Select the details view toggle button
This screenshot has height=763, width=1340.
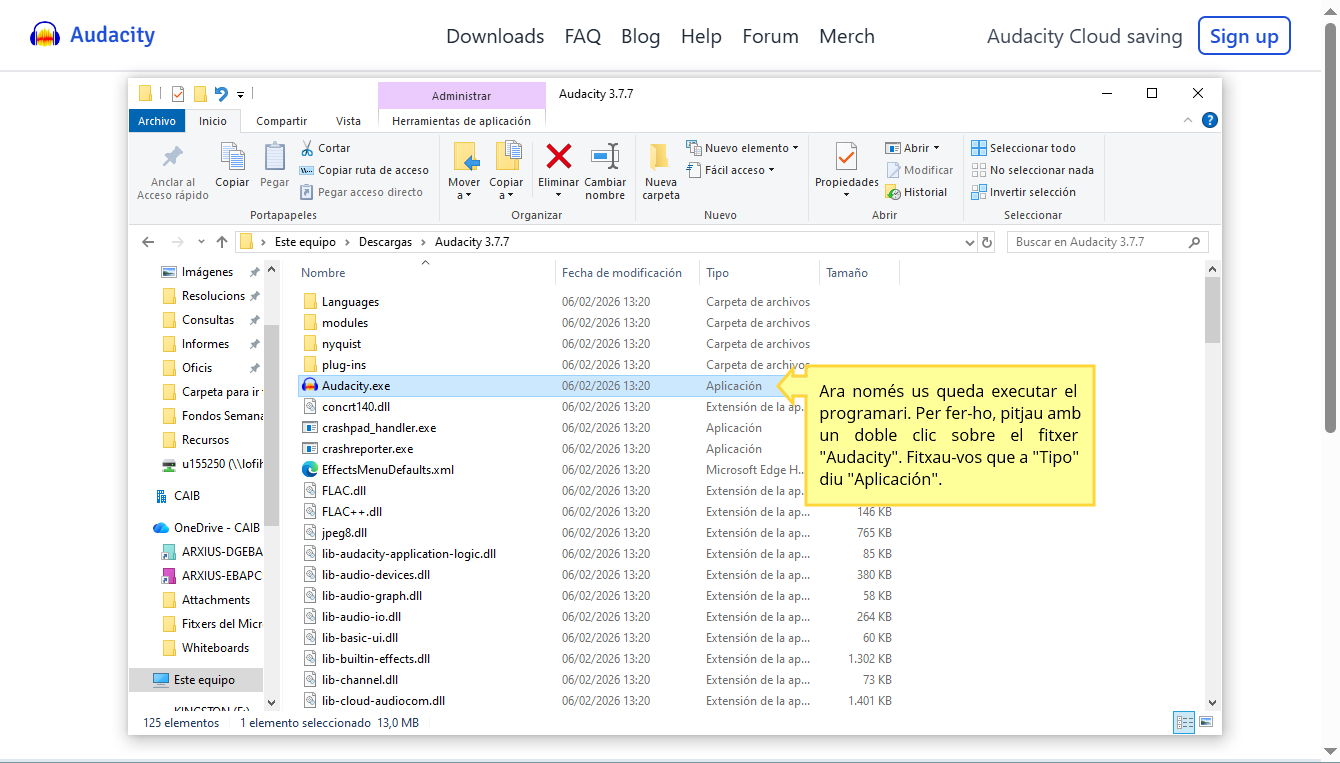(x=1185, y=722)
